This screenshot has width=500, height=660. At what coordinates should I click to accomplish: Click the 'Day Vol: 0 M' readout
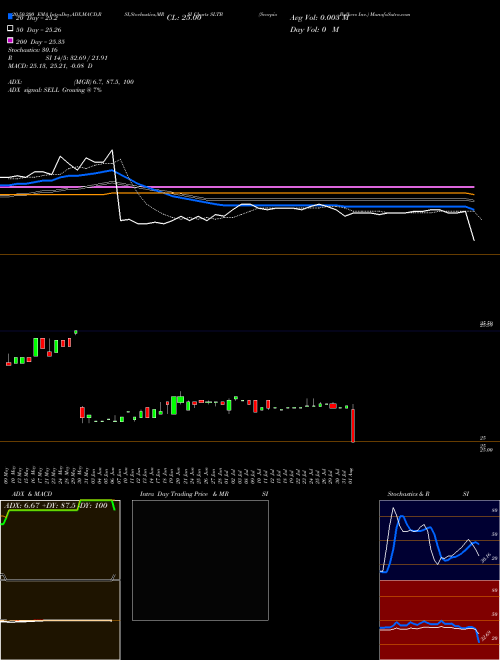tap(314, 30)
